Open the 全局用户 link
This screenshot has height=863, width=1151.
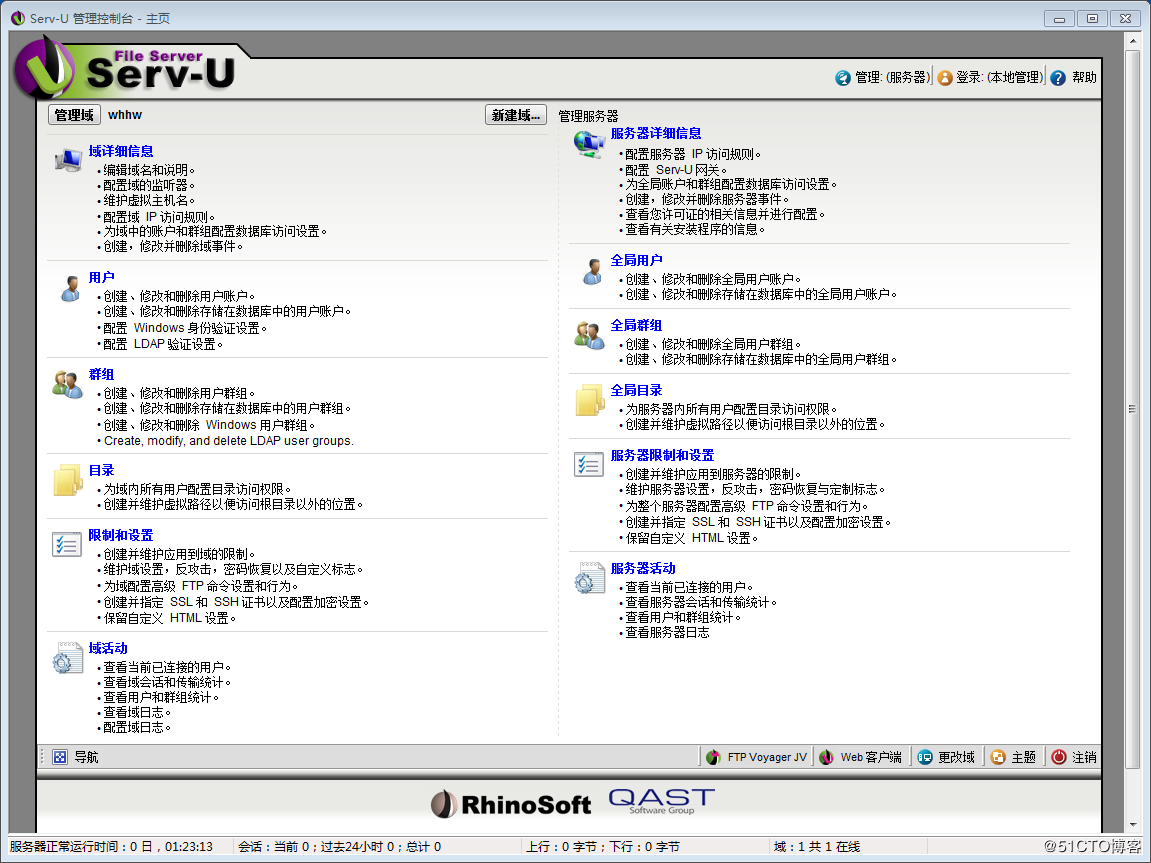pos(637,260)
